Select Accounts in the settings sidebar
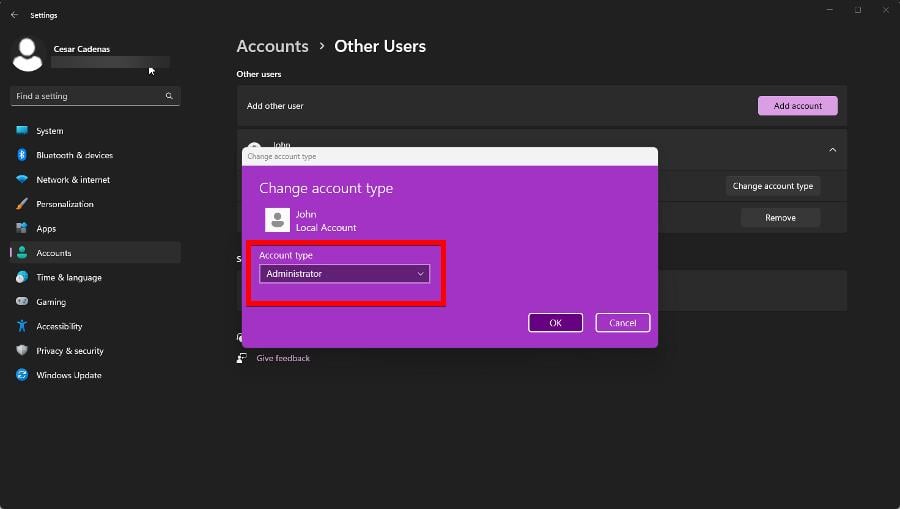Viewport: 900px width, 509px height. pyautogui.click(x=54, y=253)
